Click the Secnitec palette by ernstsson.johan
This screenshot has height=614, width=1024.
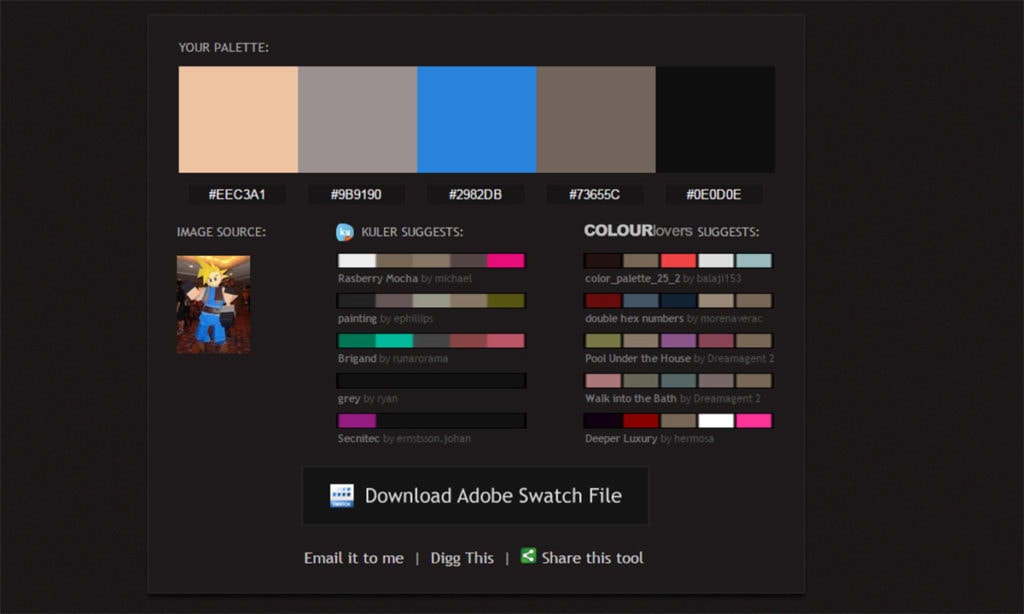point(431,420)
